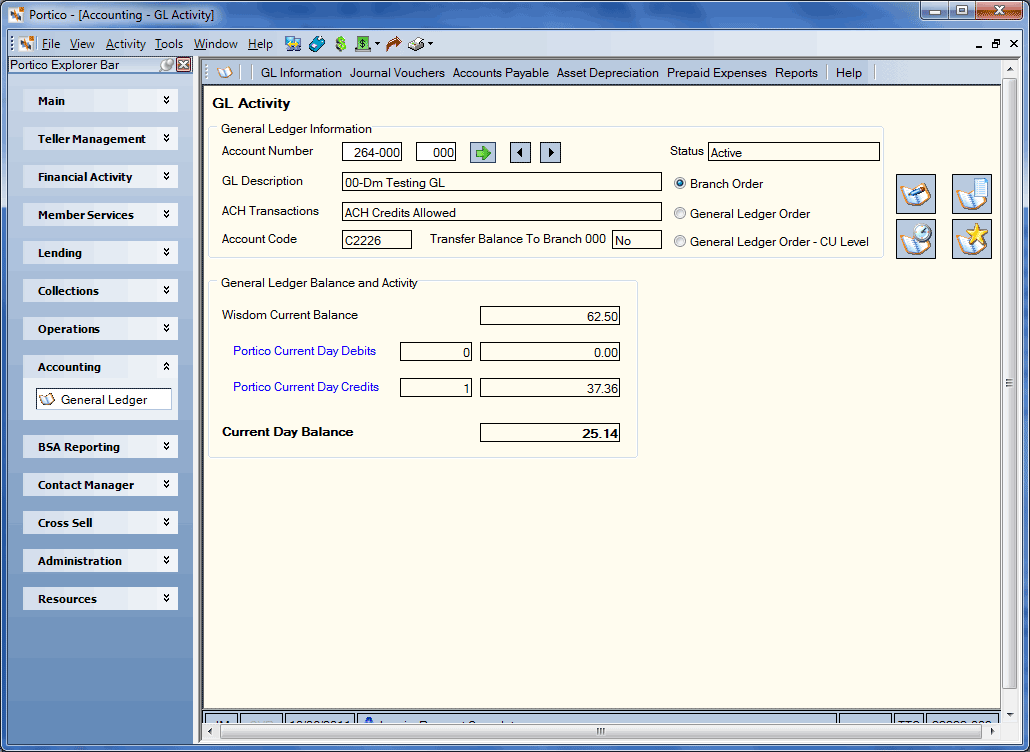Expand the Teller Management section
The height and width of the screenshot is (752, 1030).
(x=101, y=139)
